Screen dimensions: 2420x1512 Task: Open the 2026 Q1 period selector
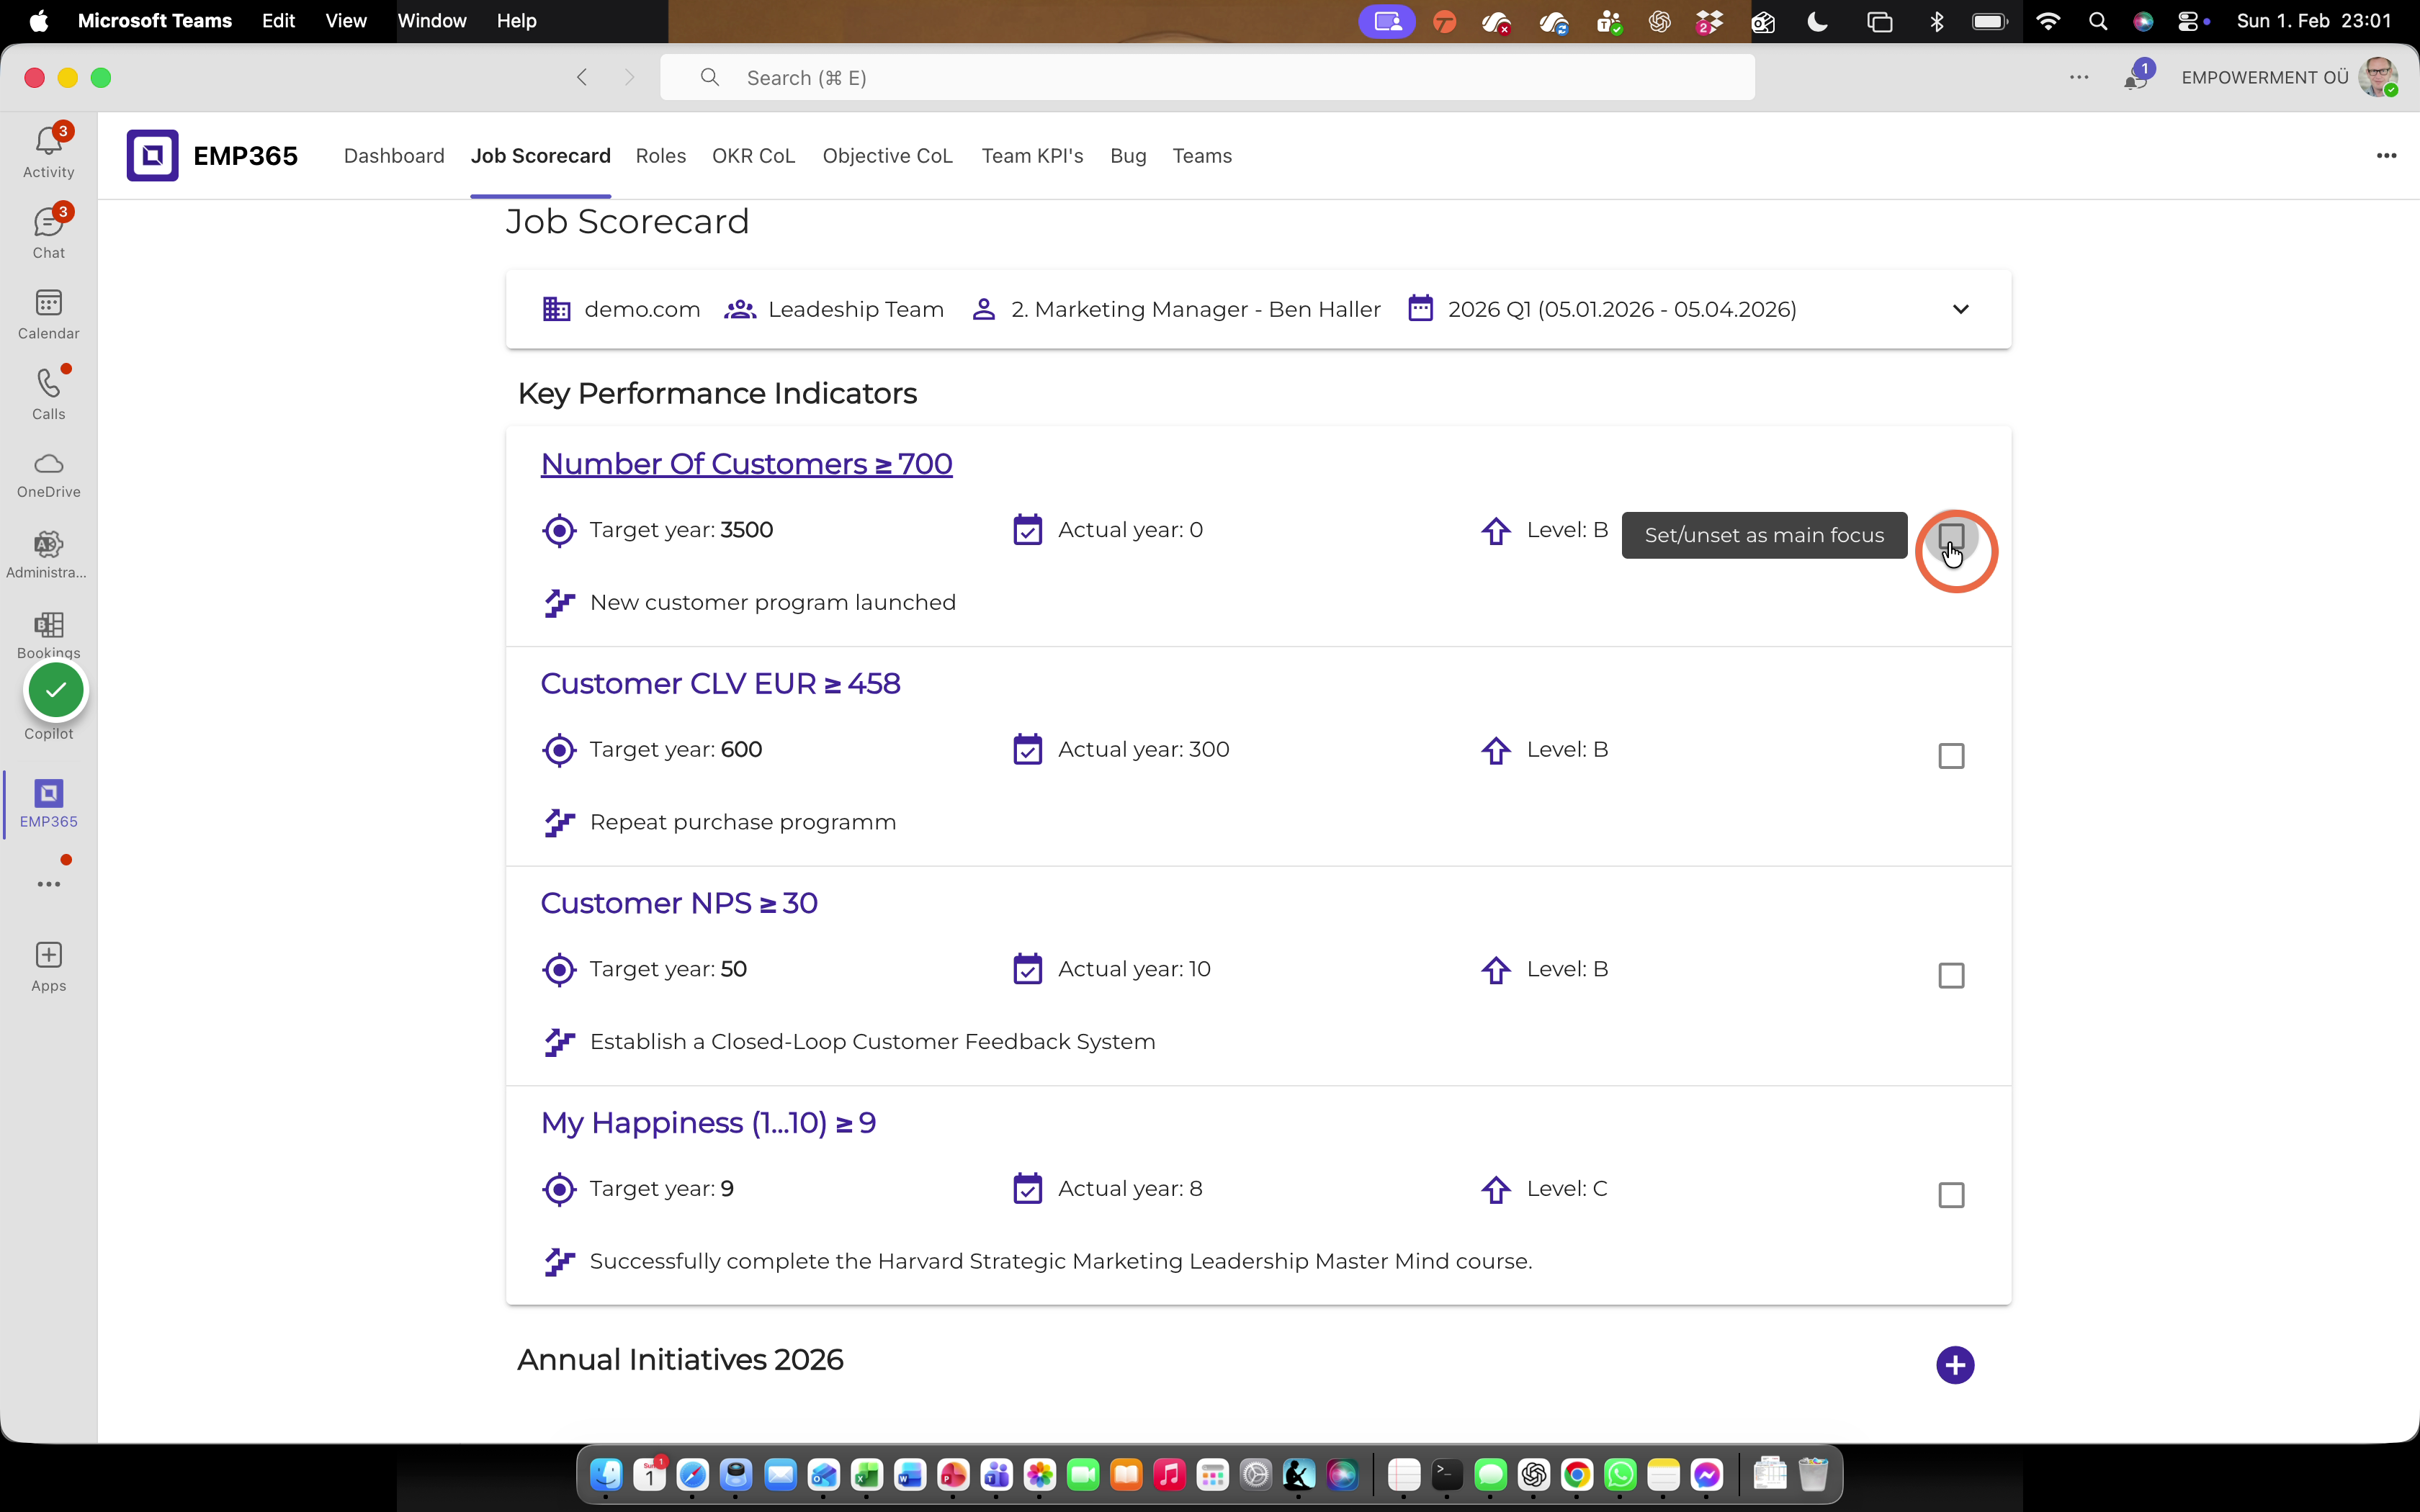click(1601, 309)
